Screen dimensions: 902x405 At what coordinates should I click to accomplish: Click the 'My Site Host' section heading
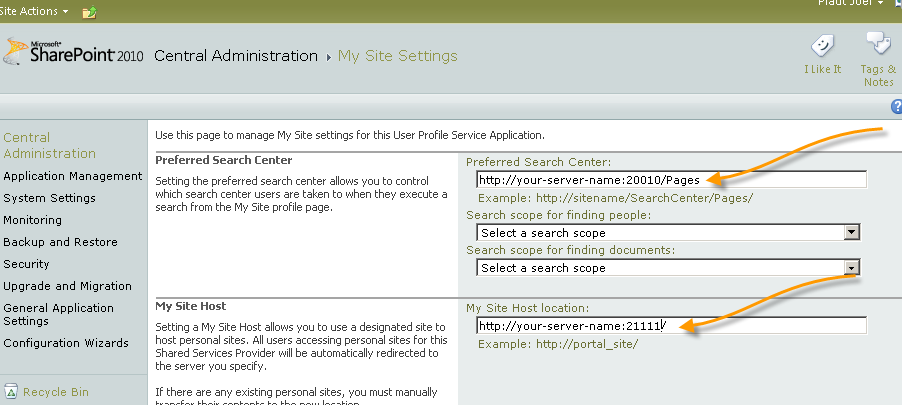(190, 306)
